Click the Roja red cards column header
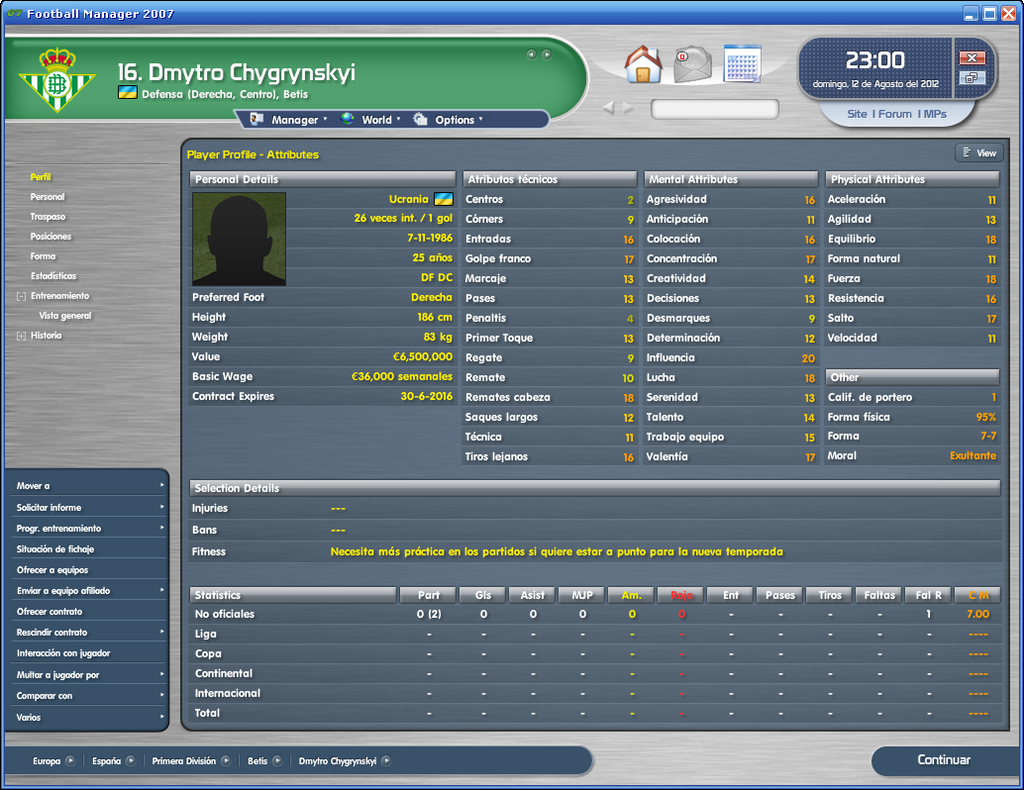 (x=681, y=595)
